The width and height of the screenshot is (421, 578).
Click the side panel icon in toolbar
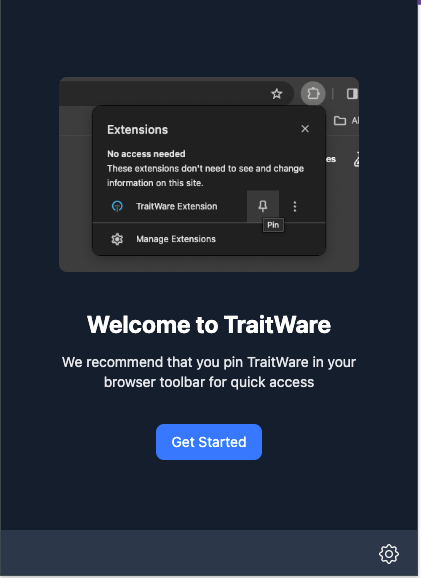coord(352,94)
